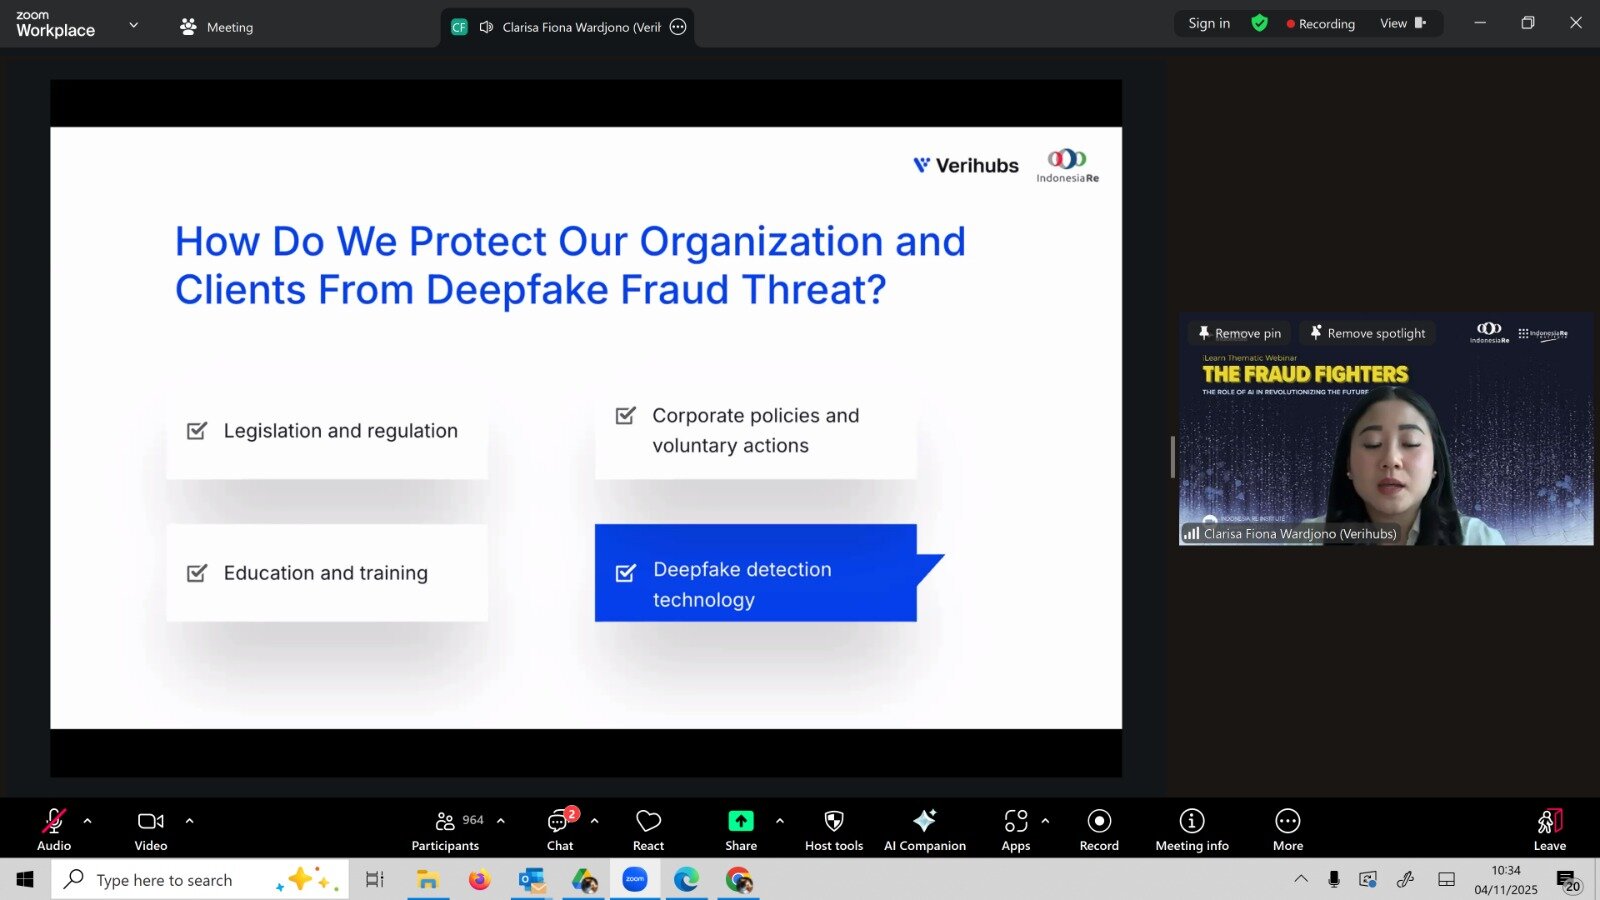Unmute the microphone with Audio button
The width and height of the screenshot is (1600, 900).
click(54, 830)
